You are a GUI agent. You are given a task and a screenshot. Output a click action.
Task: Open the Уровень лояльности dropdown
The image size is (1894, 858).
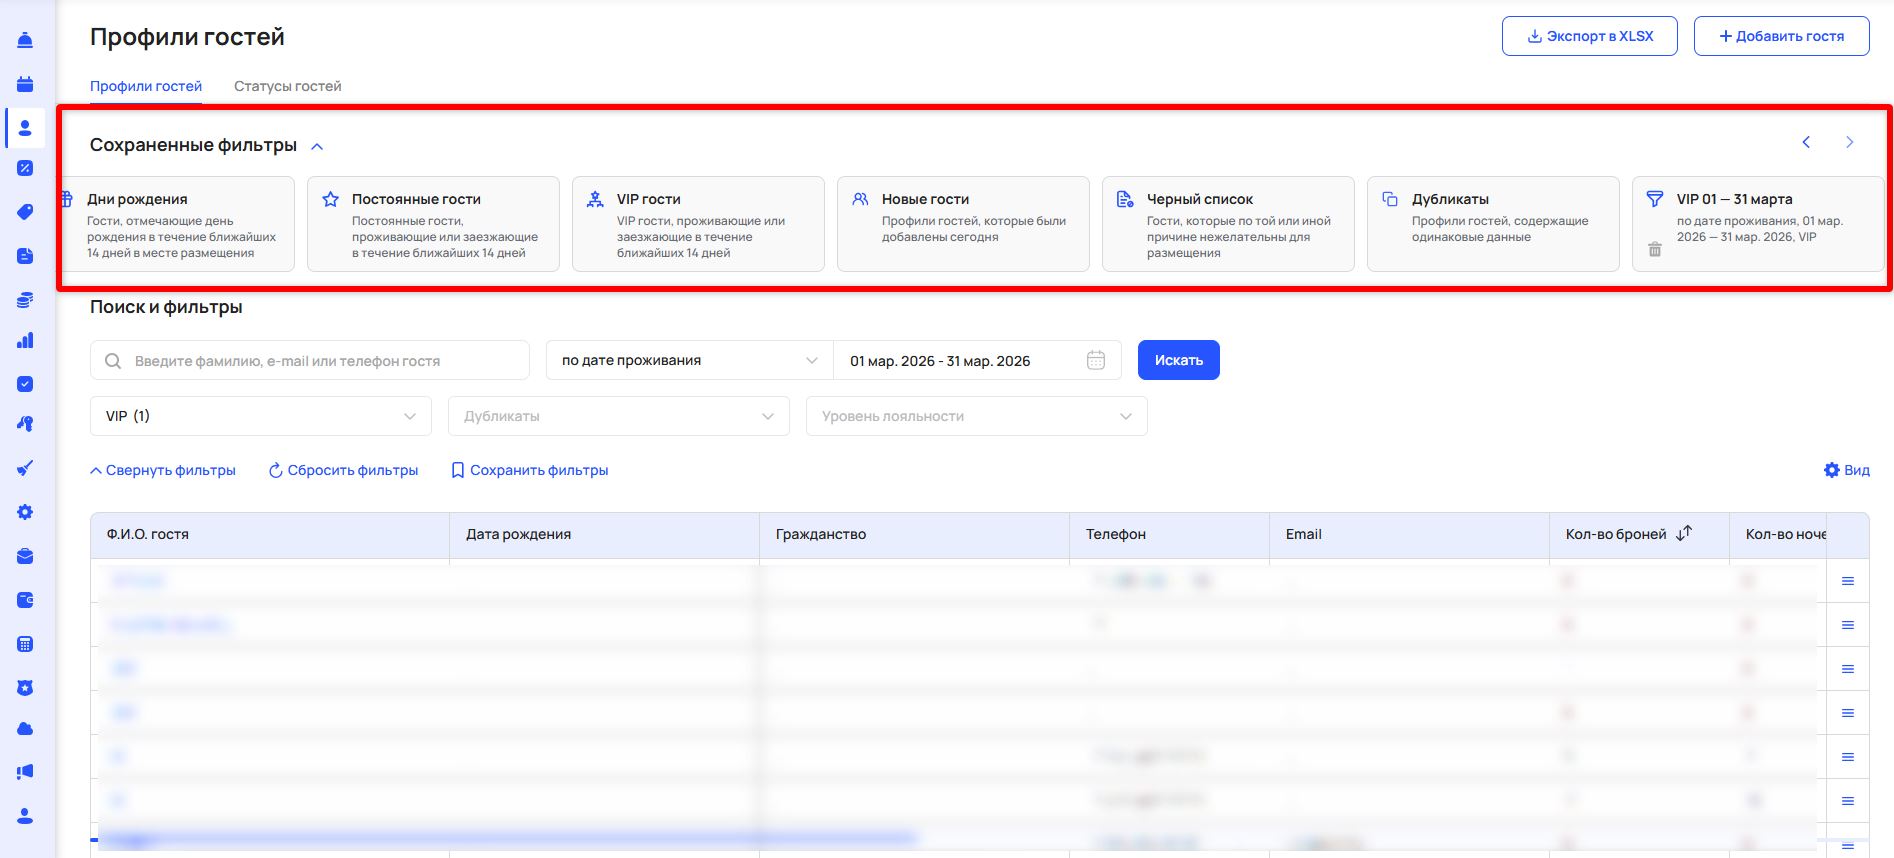tap(976, 416)
